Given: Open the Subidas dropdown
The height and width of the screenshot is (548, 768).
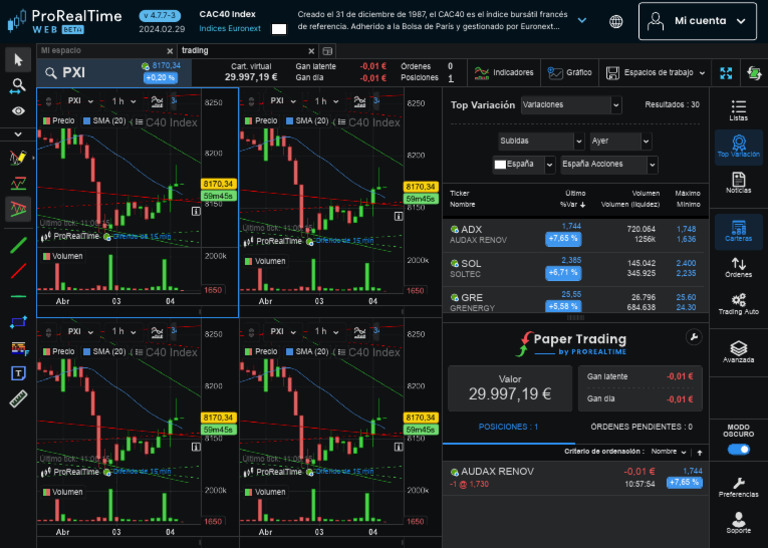Looking at the screenshot, I should [x=541, y=141].
